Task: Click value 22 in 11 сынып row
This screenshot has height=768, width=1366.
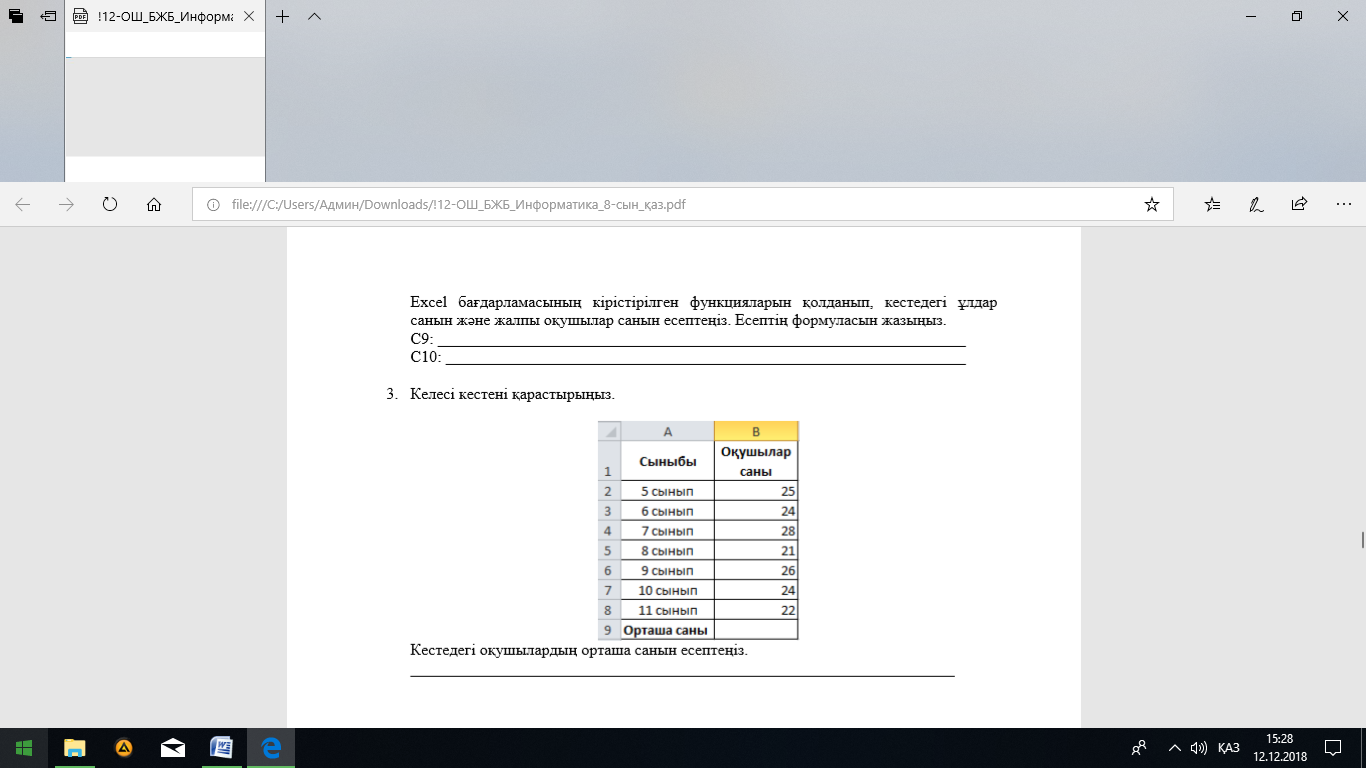Action: (x=756, y=610)
